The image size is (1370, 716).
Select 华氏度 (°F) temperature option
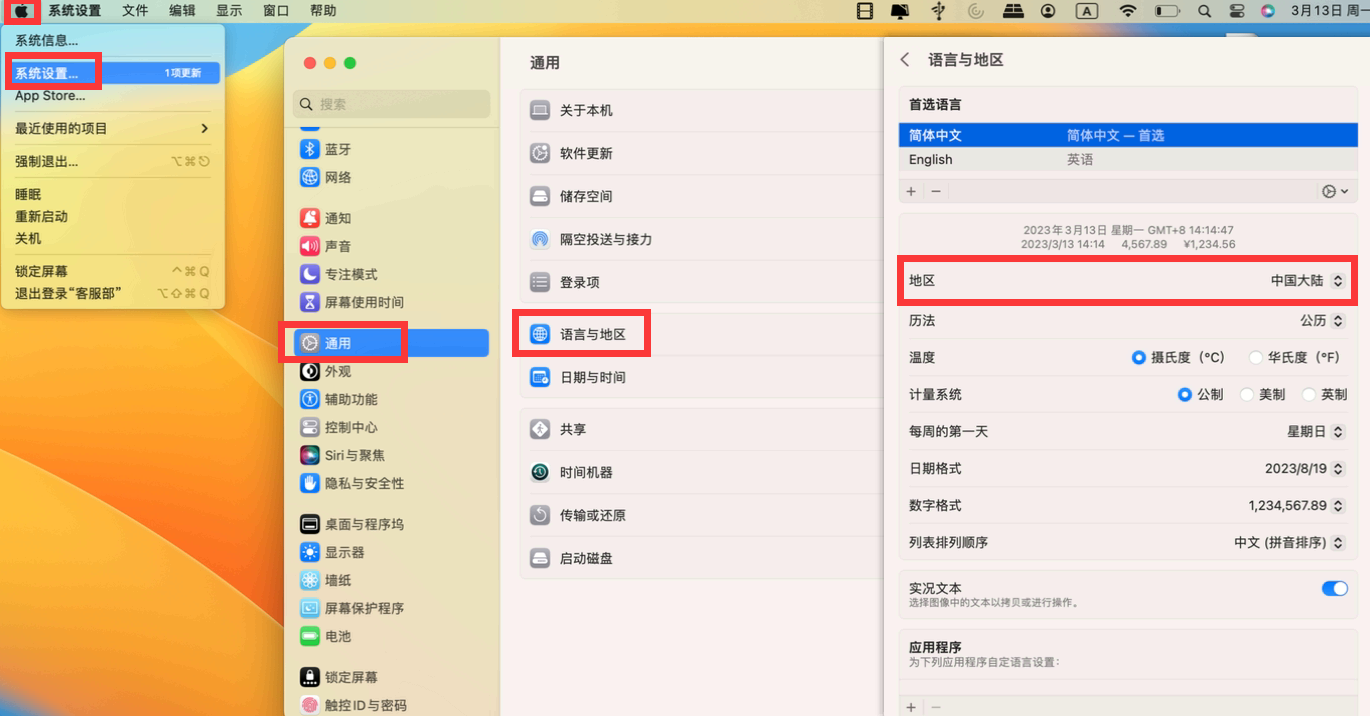coord(1256,357)
